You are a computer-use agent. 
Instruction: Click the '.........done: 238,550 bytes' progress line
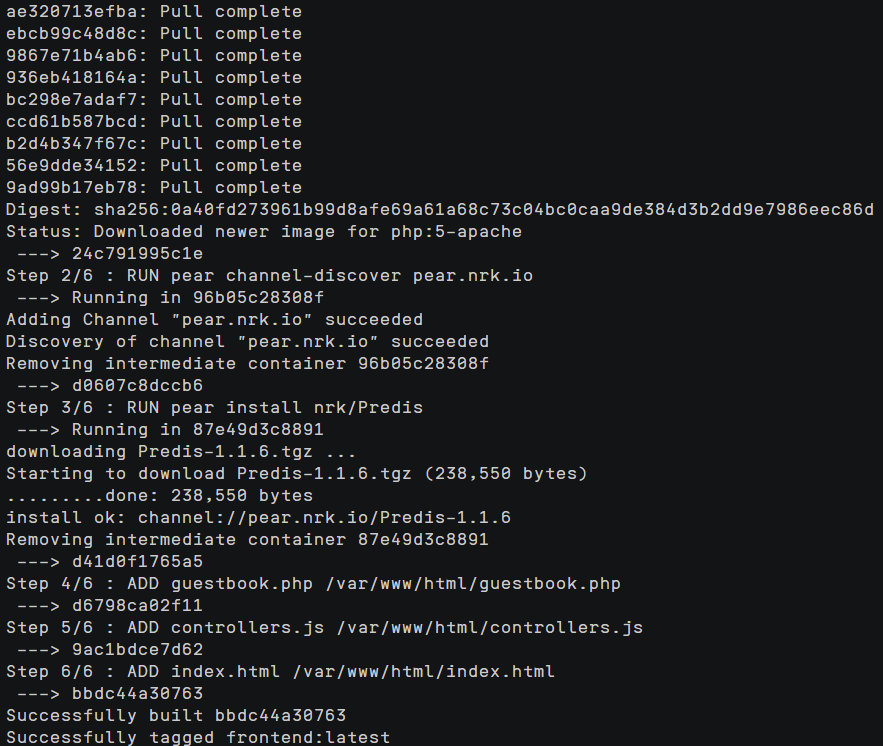(x=159, y=495)
